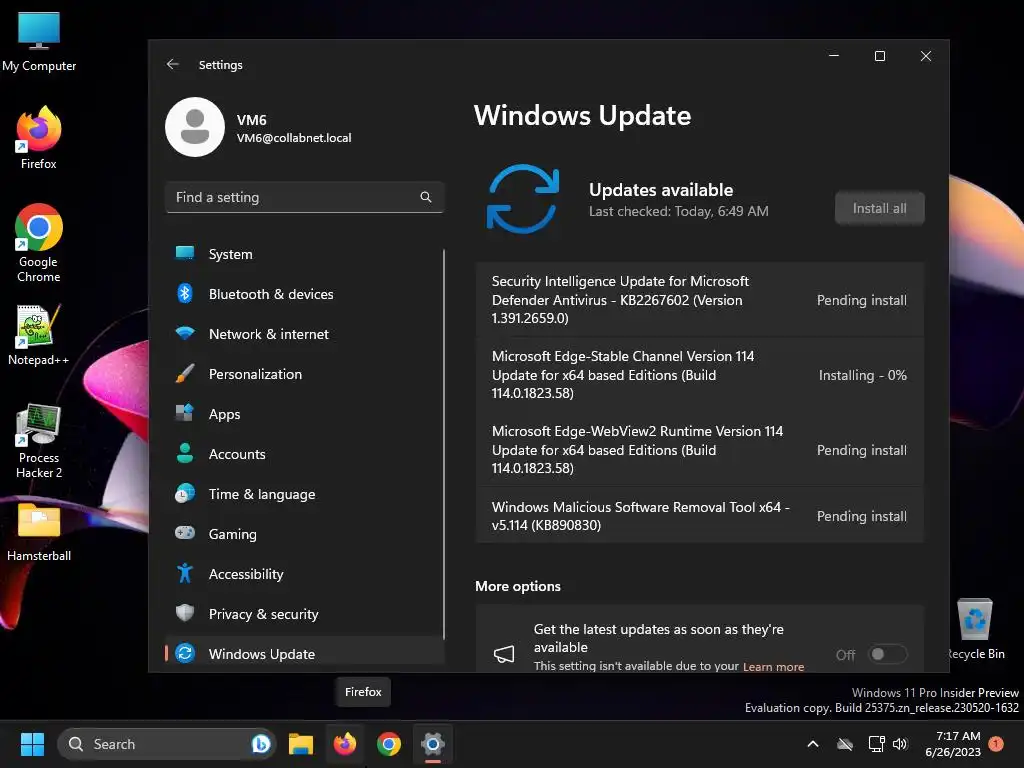
Task: Open Privacy & security settings
Action: (304, 614)
